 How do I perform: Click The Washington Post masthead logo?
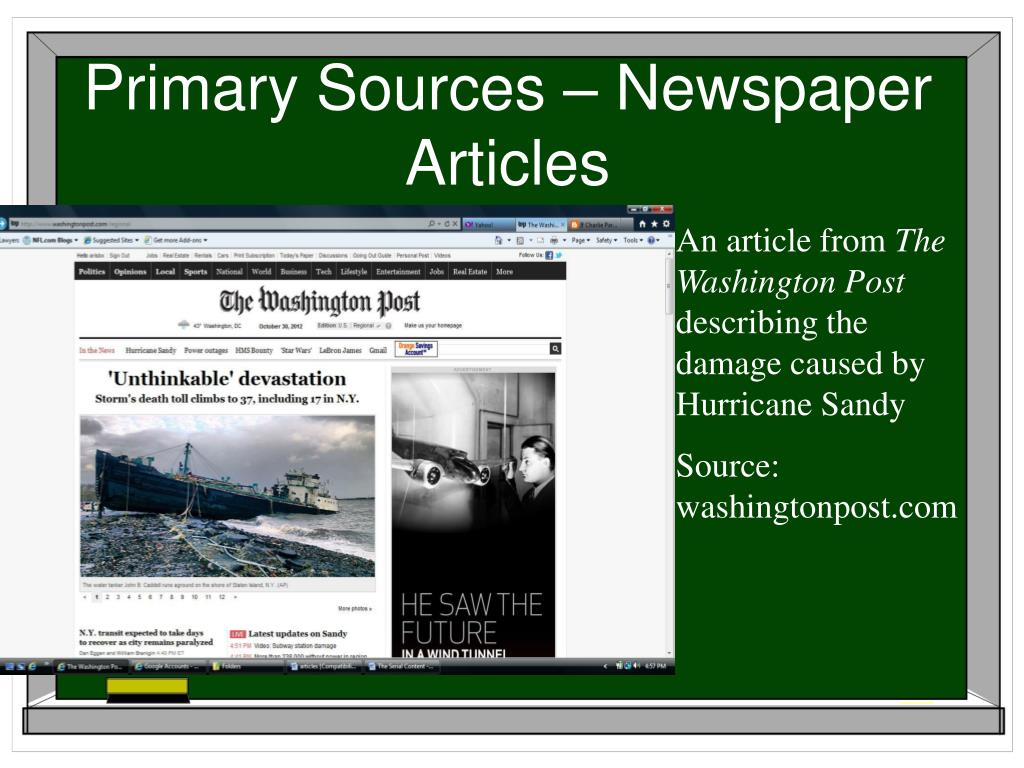tap(319, 301)
